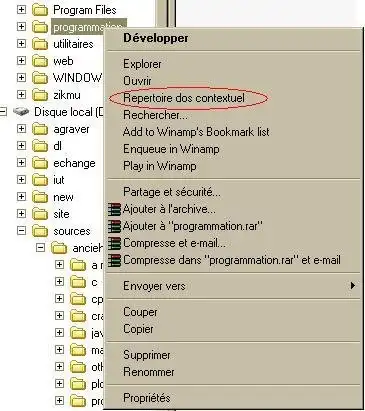This screenshot has height=411, width=365.
Task: Expand the zikmu folder node
Action: (21, 94)
